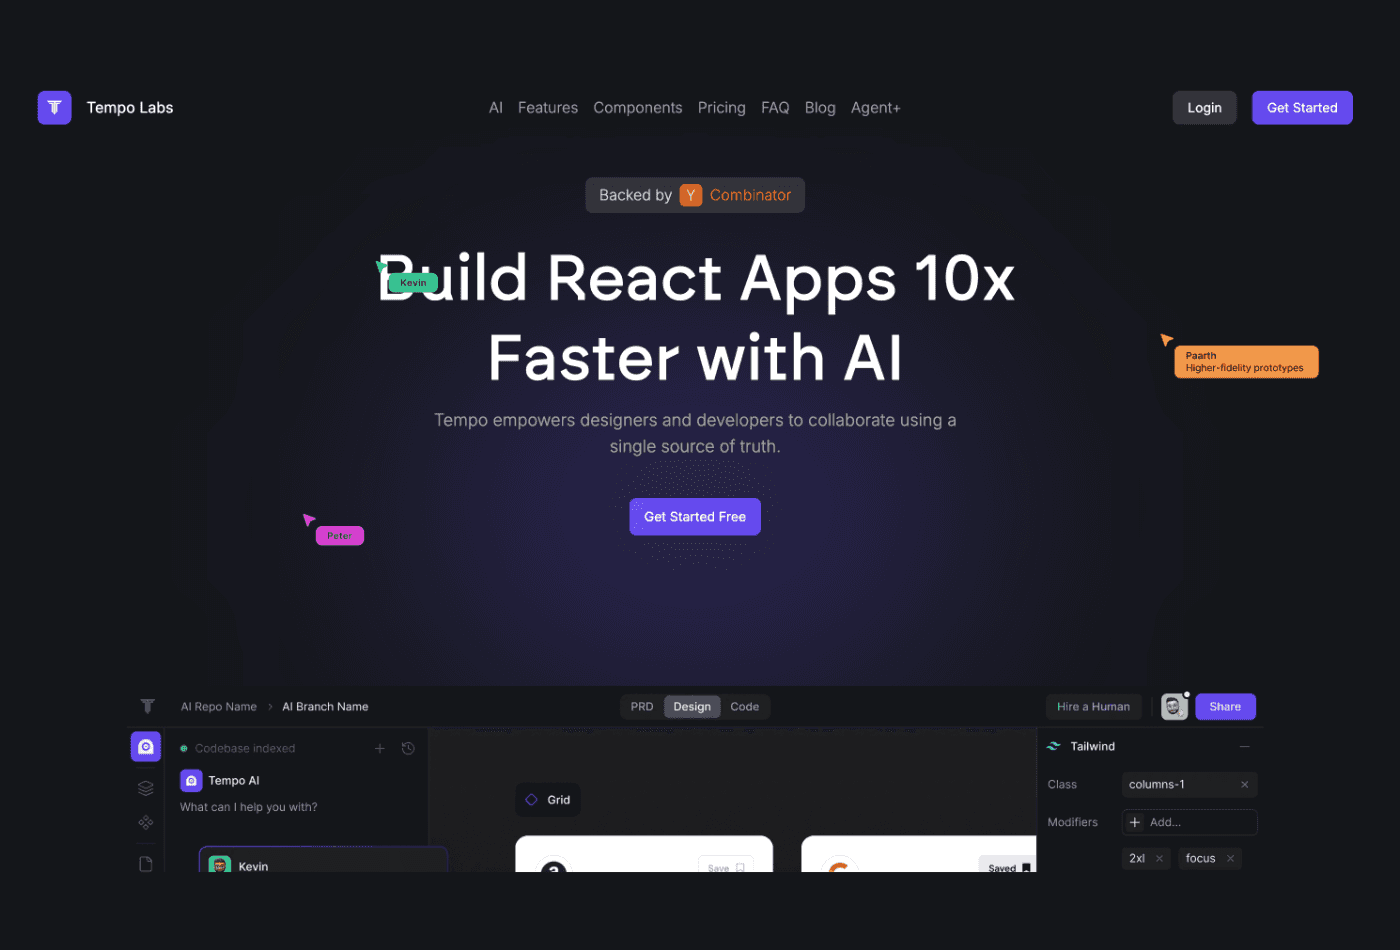Click the 'What can I help you with?' text
Viewport: 1400px width, 950px height.
coord(249,807)
